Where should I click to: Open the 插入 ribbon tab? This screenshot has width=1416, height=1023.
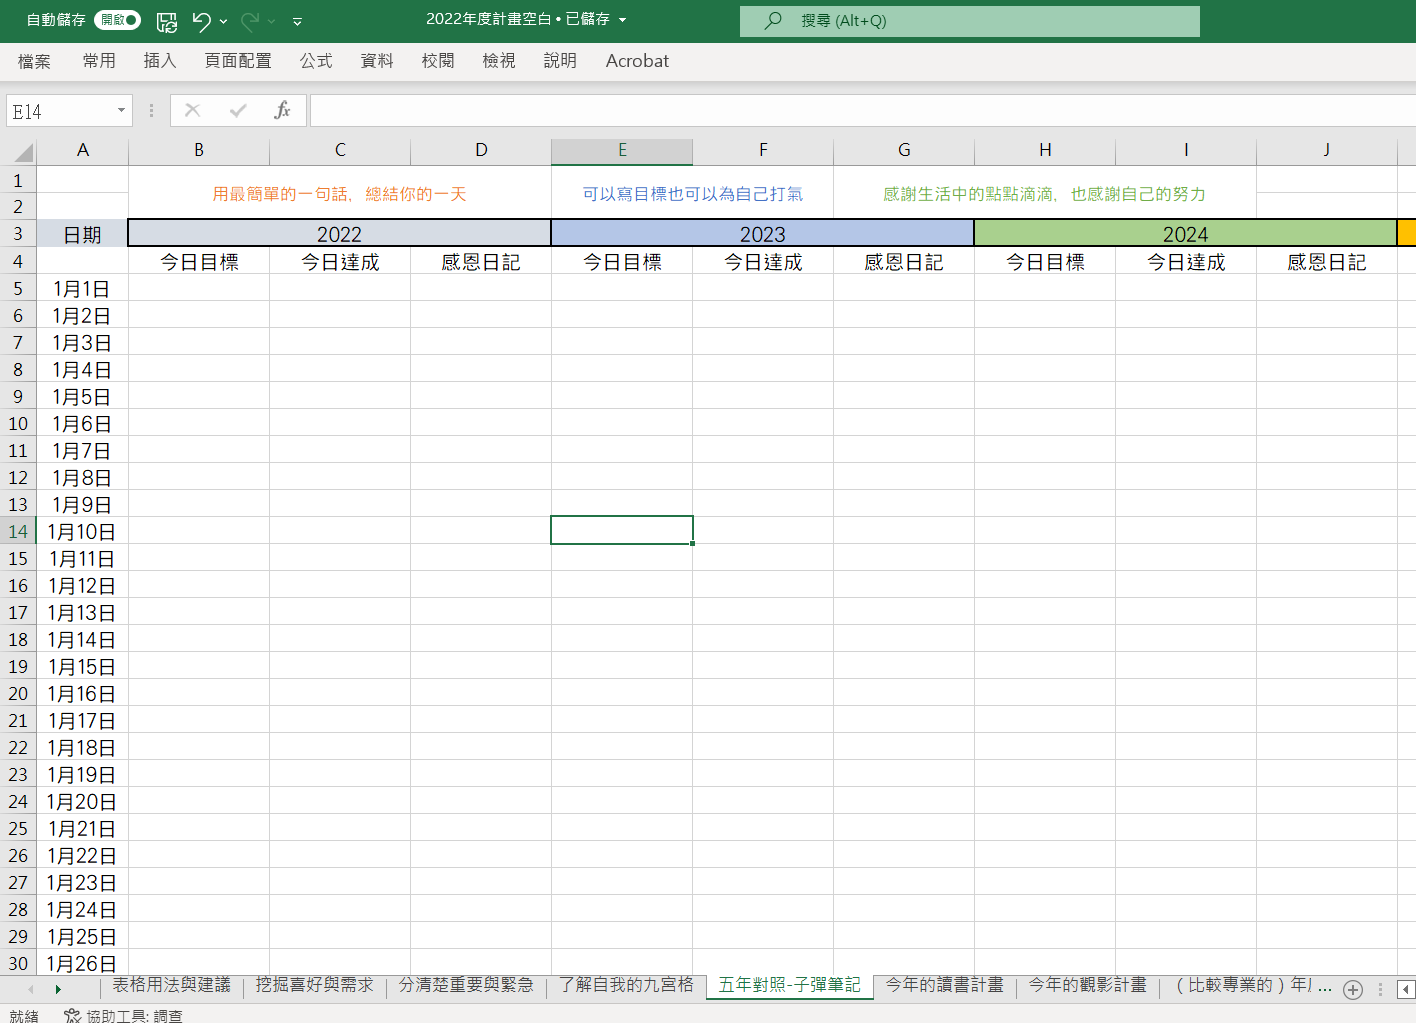pyautogui.click(x=160, y=61)
